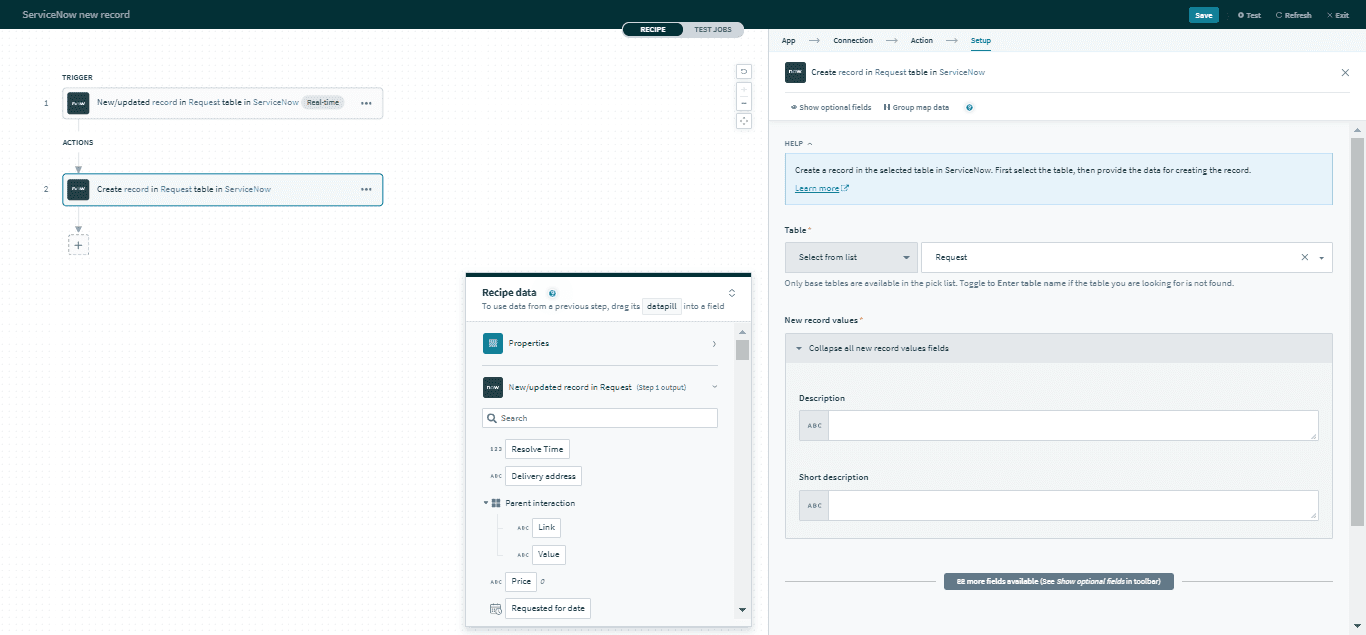Screen dimensions: 1366x635
Task: Click the Recipe data search field
Action: [x=600, y=418]
